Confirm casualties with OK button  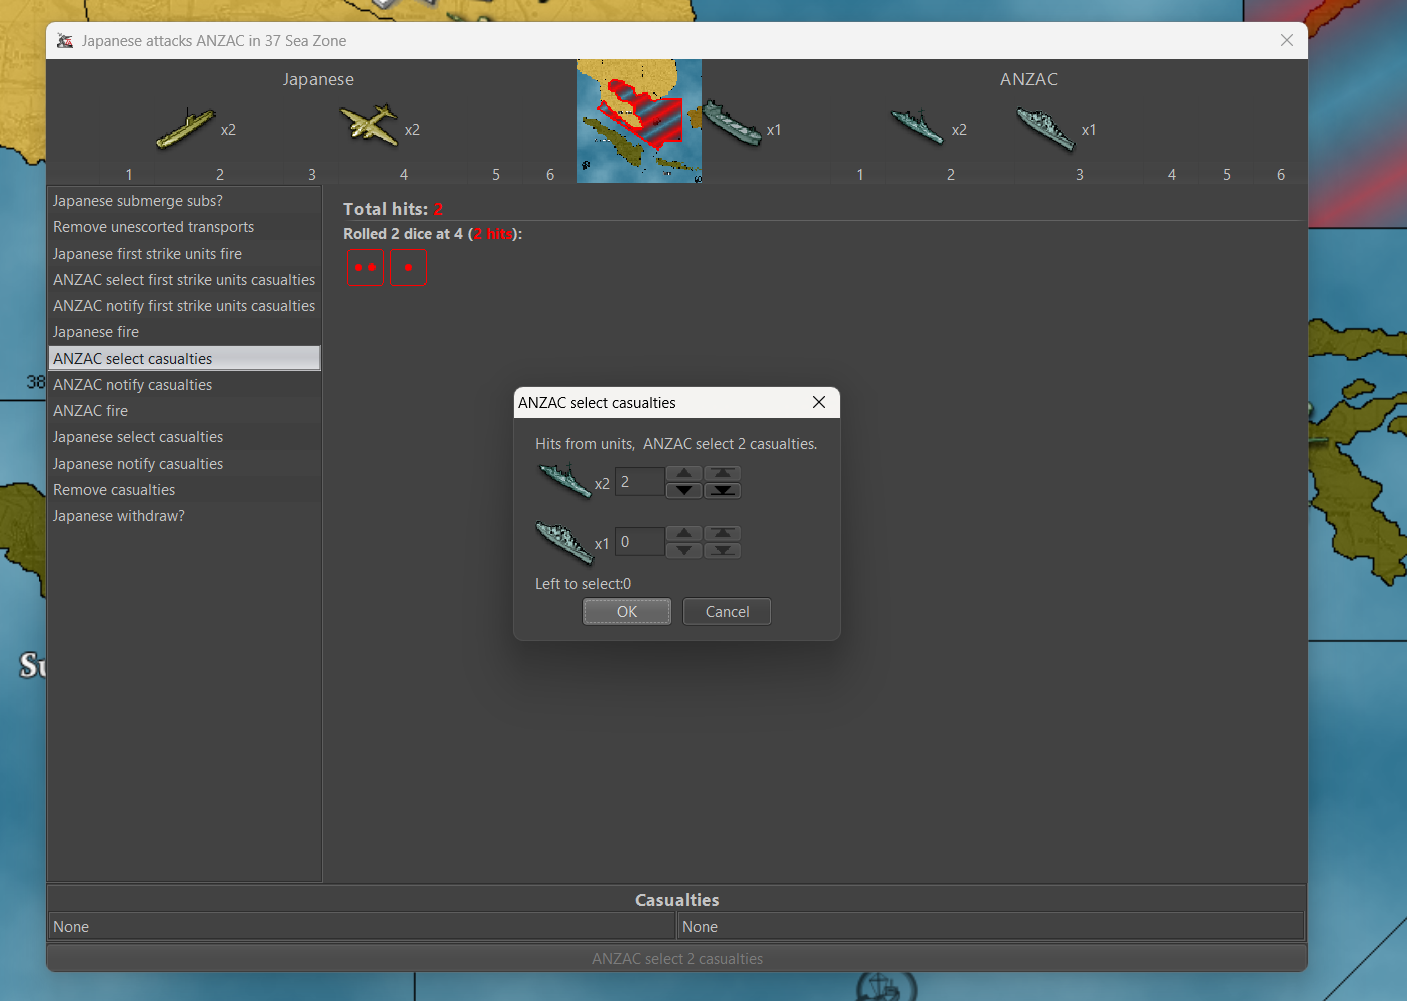pyautogui.click(x=627, y=612)
